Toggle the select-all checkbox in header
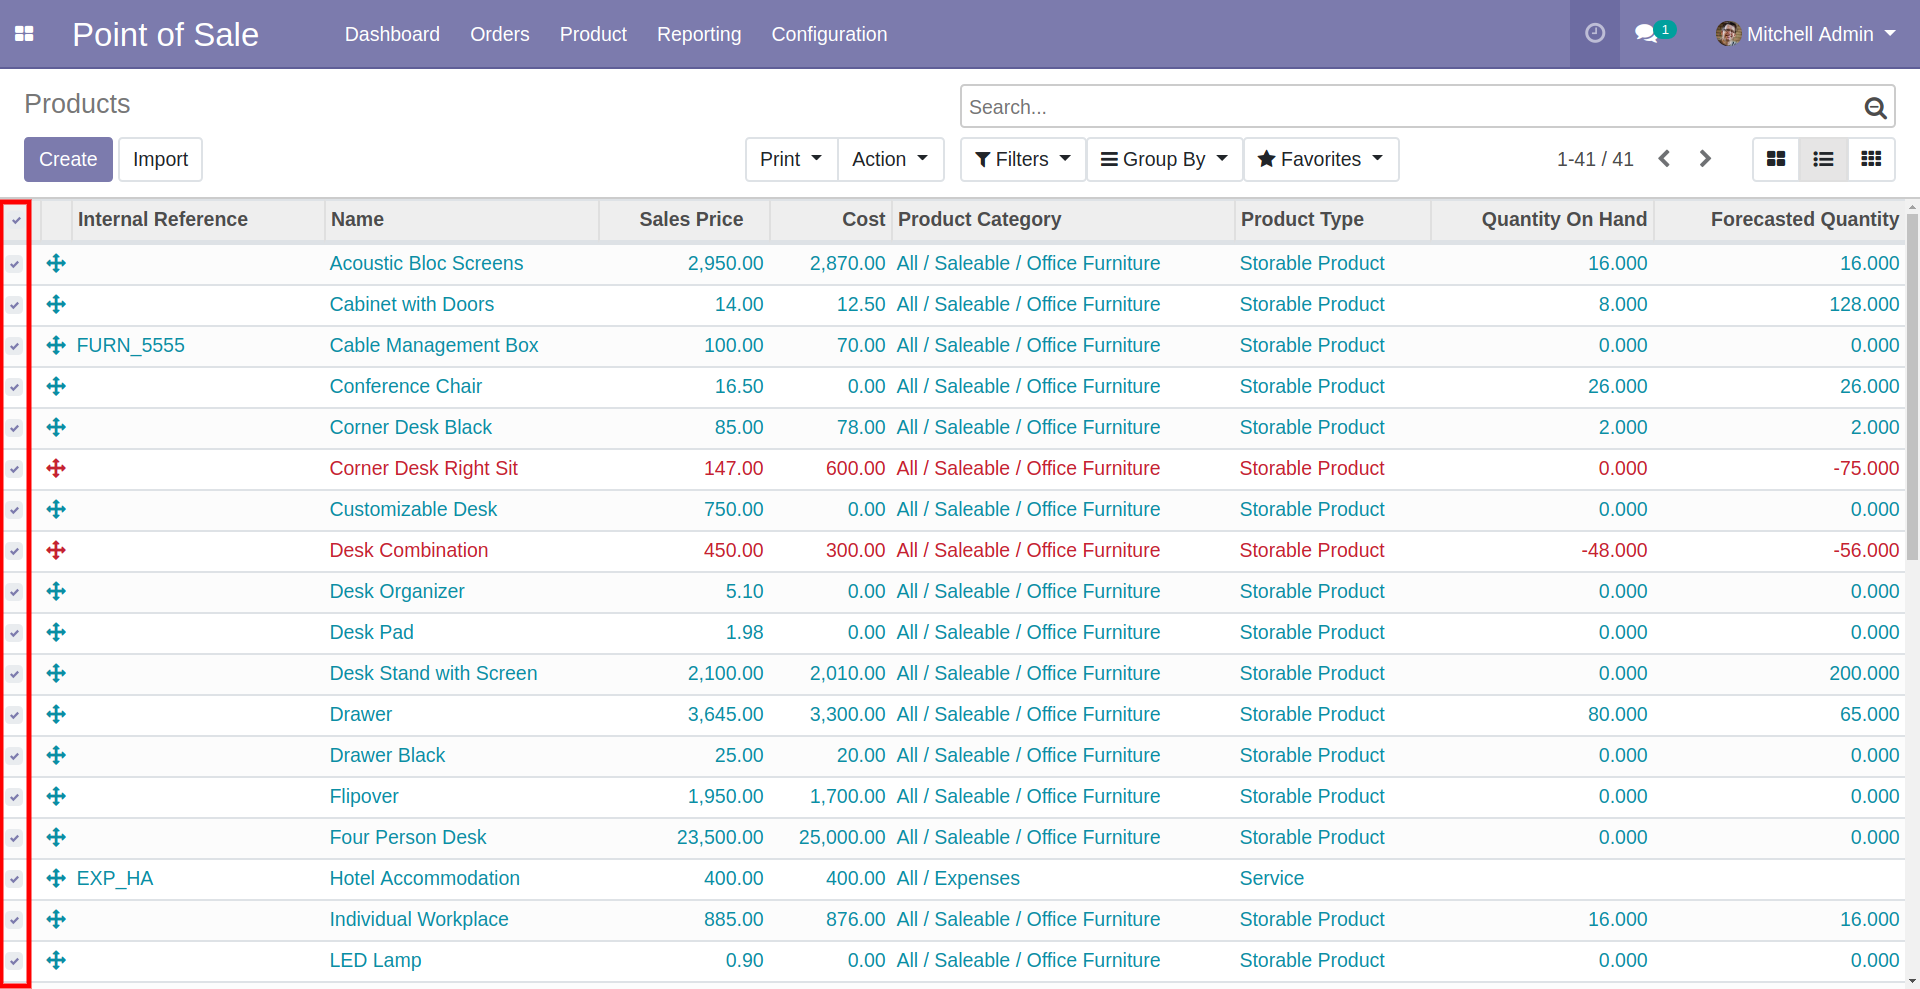Image resolution: width=1920 pixels, height=989 pixels. point(16,220)
